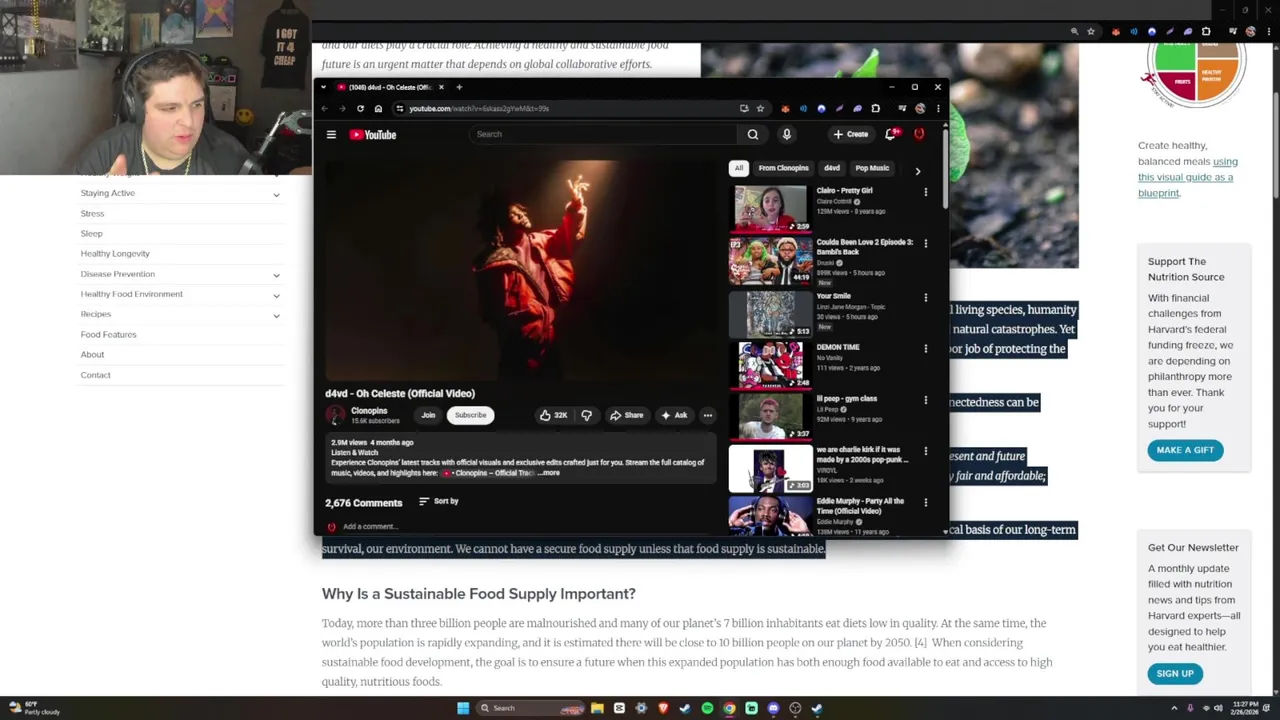Image resolution: width=1280 pixels, height=720 pixels.
Task: Open Contact page in sidebar
Action: coord(95,375)
